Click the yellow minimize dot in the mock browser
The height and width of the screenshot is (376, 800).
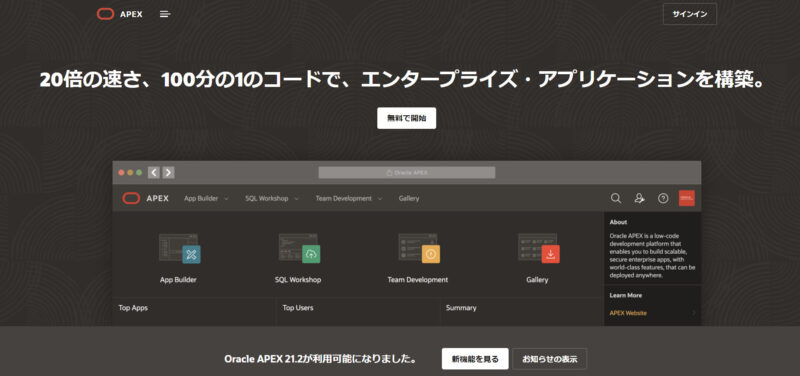point(130,172)
